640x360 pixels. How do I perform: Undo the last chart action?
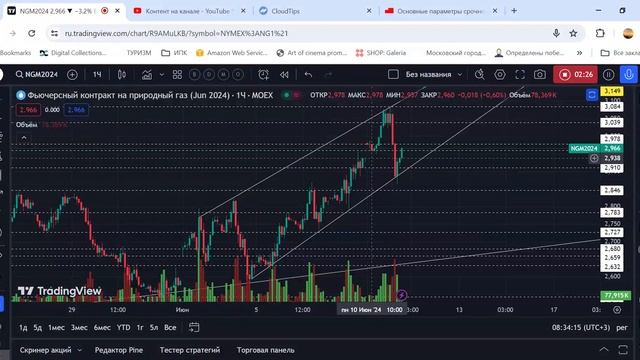tap(308, 74)
